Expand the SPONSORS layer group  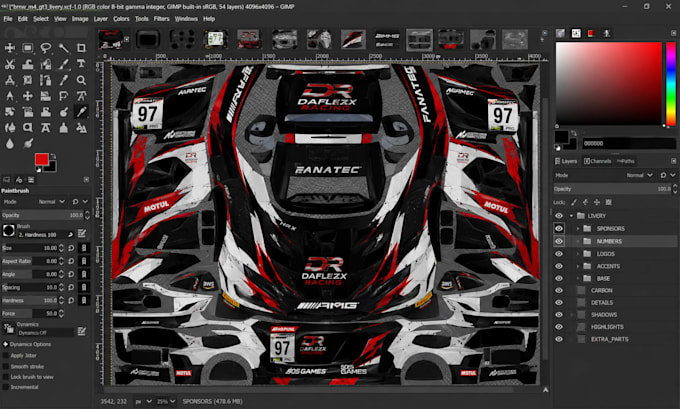tap(578, 229)
